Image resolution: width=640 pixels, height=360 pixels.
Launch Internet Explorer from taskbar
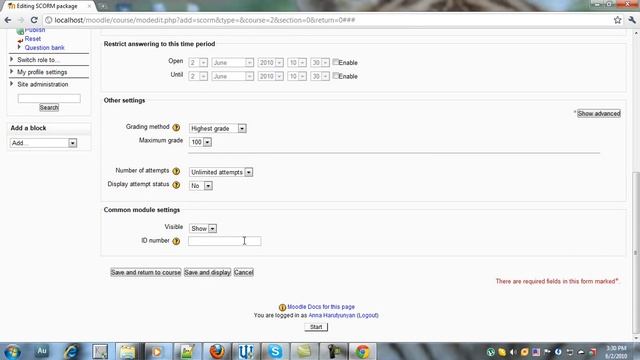pyautogui.click(x=71, y=351)
